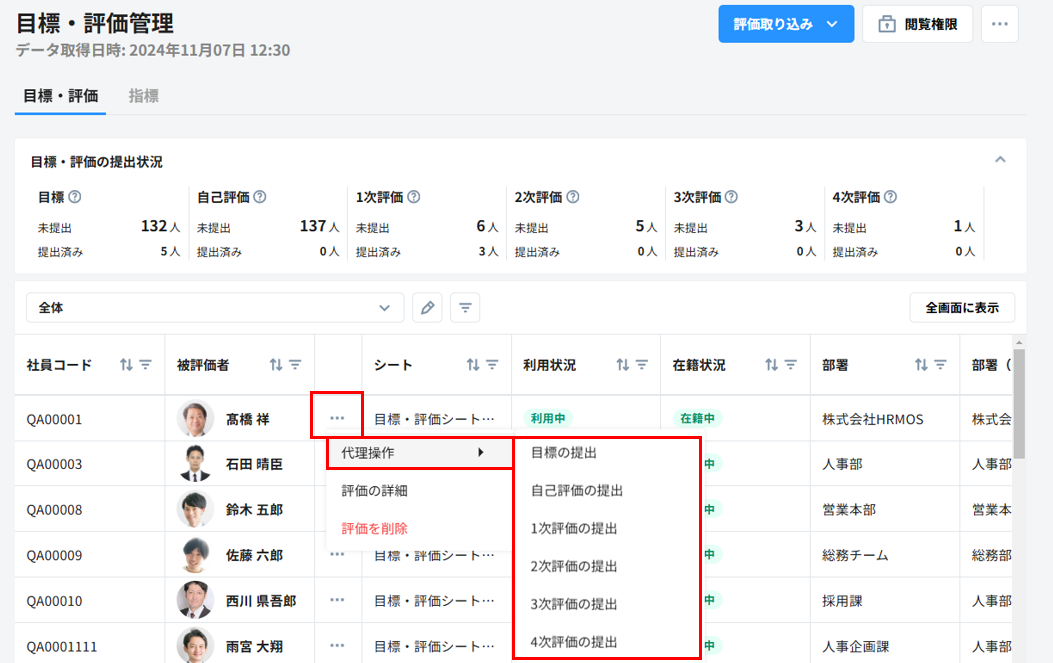The image size is (1053, 663).
Task: Open the filter settings icon next to pencil
Action: click(x=465, y=308)
